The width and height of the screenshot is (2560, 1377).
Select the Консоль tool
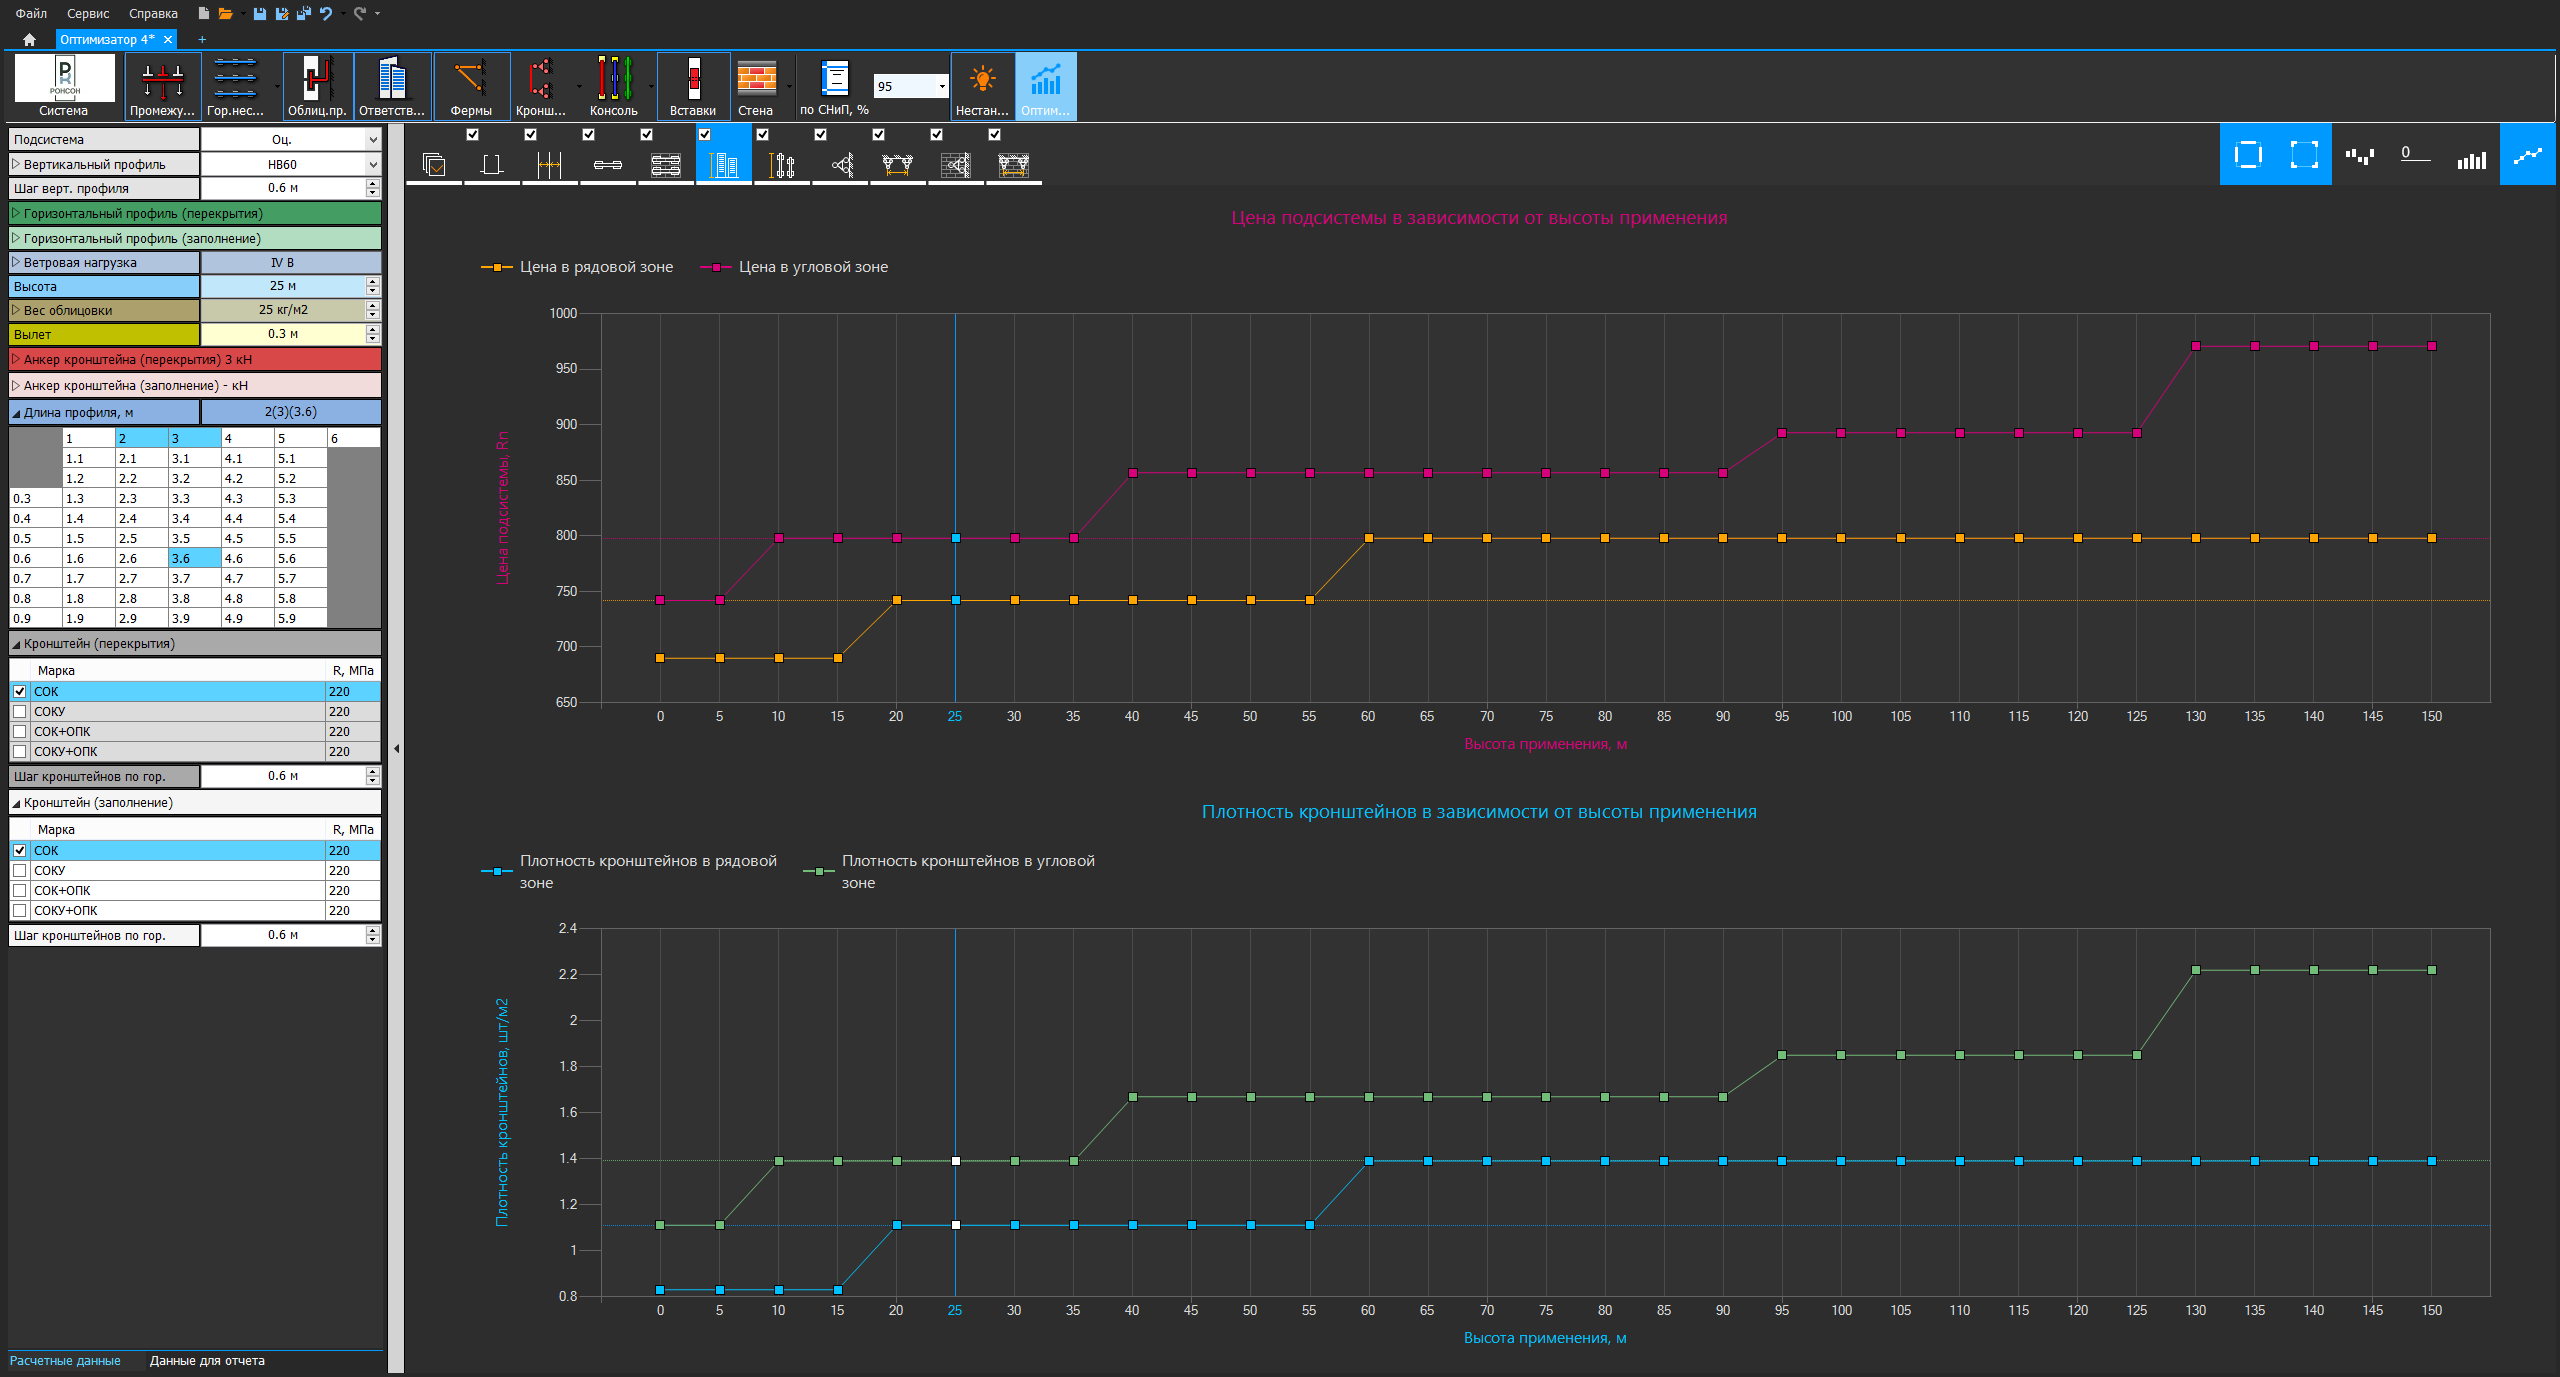point(613,86)
